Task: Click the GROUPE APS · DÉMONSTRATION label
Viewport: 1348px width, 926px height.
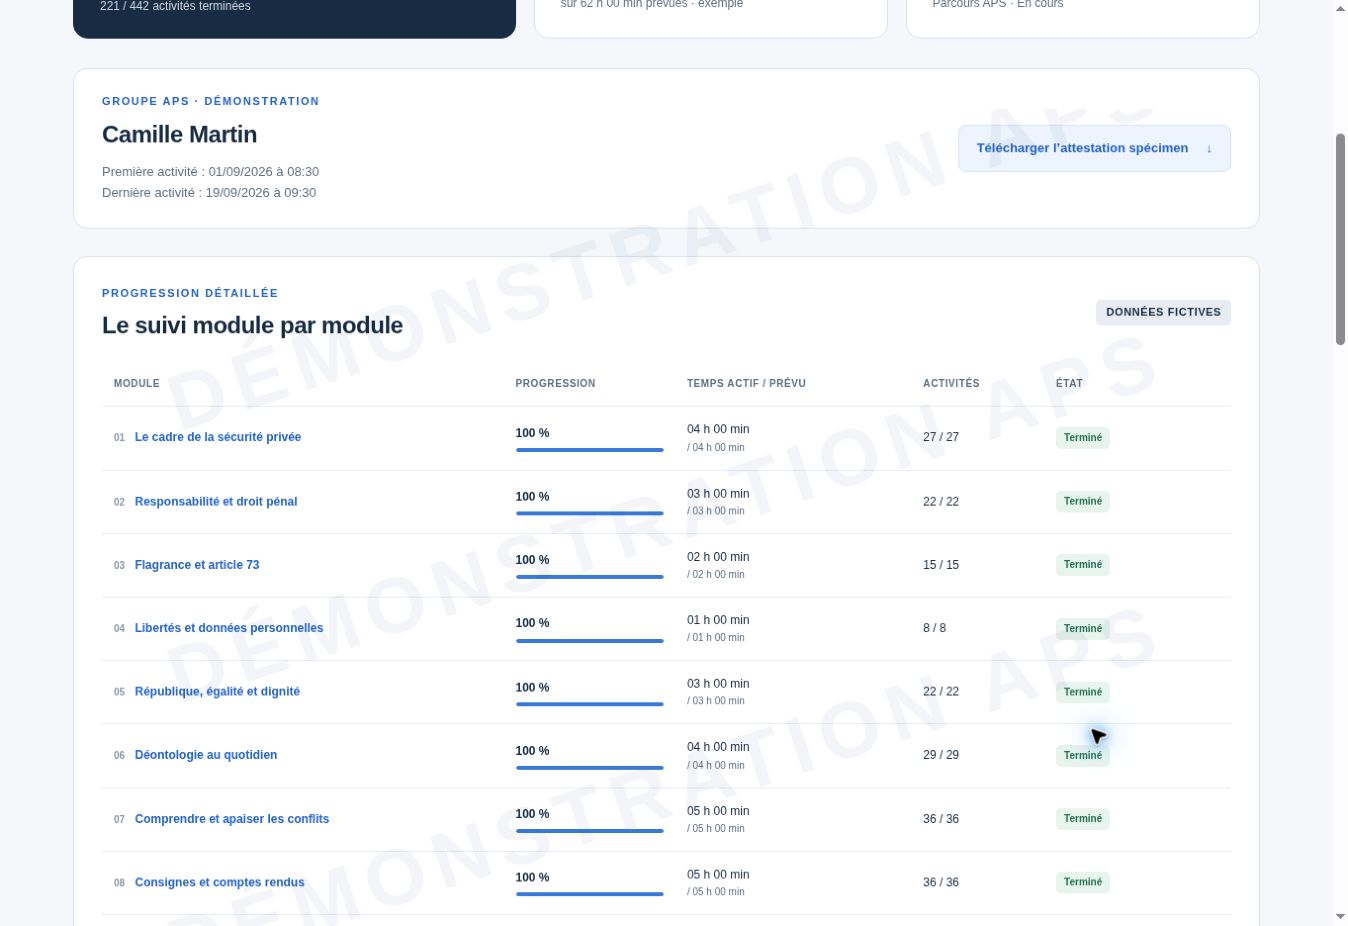Action: [211, 101]
